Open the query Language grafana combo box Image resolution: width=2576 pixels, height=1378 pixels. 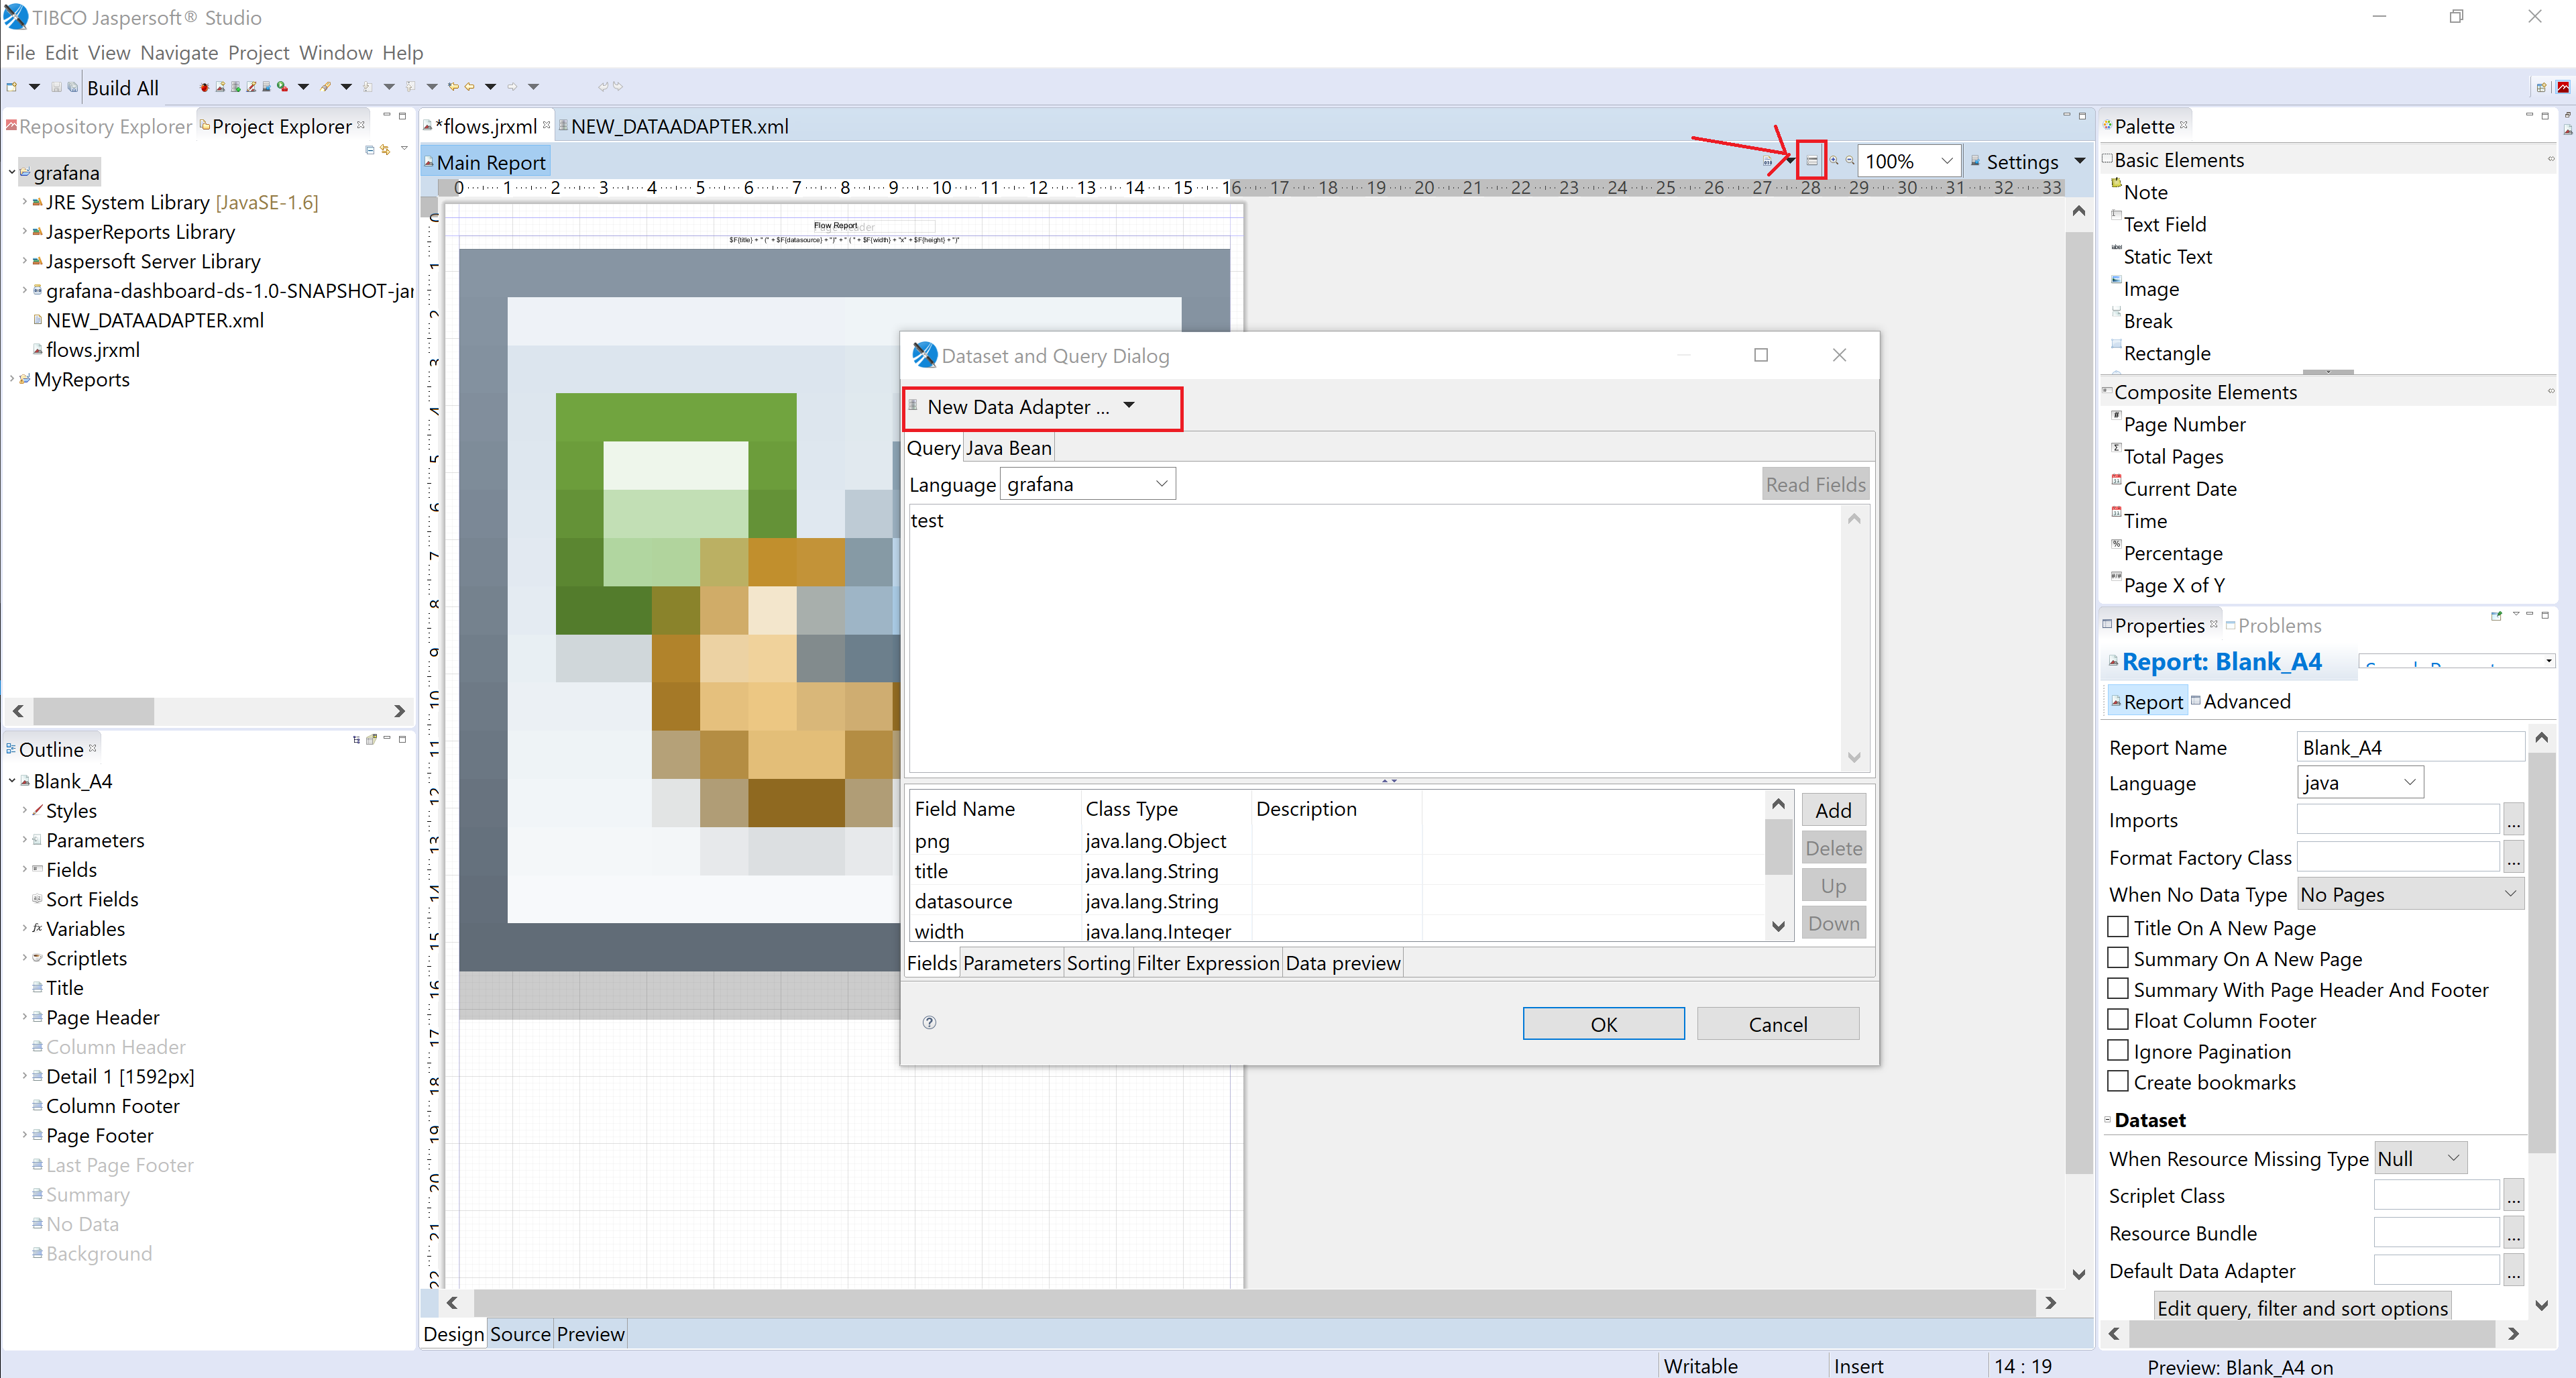pyautogui.click(x=1088, y=484)
